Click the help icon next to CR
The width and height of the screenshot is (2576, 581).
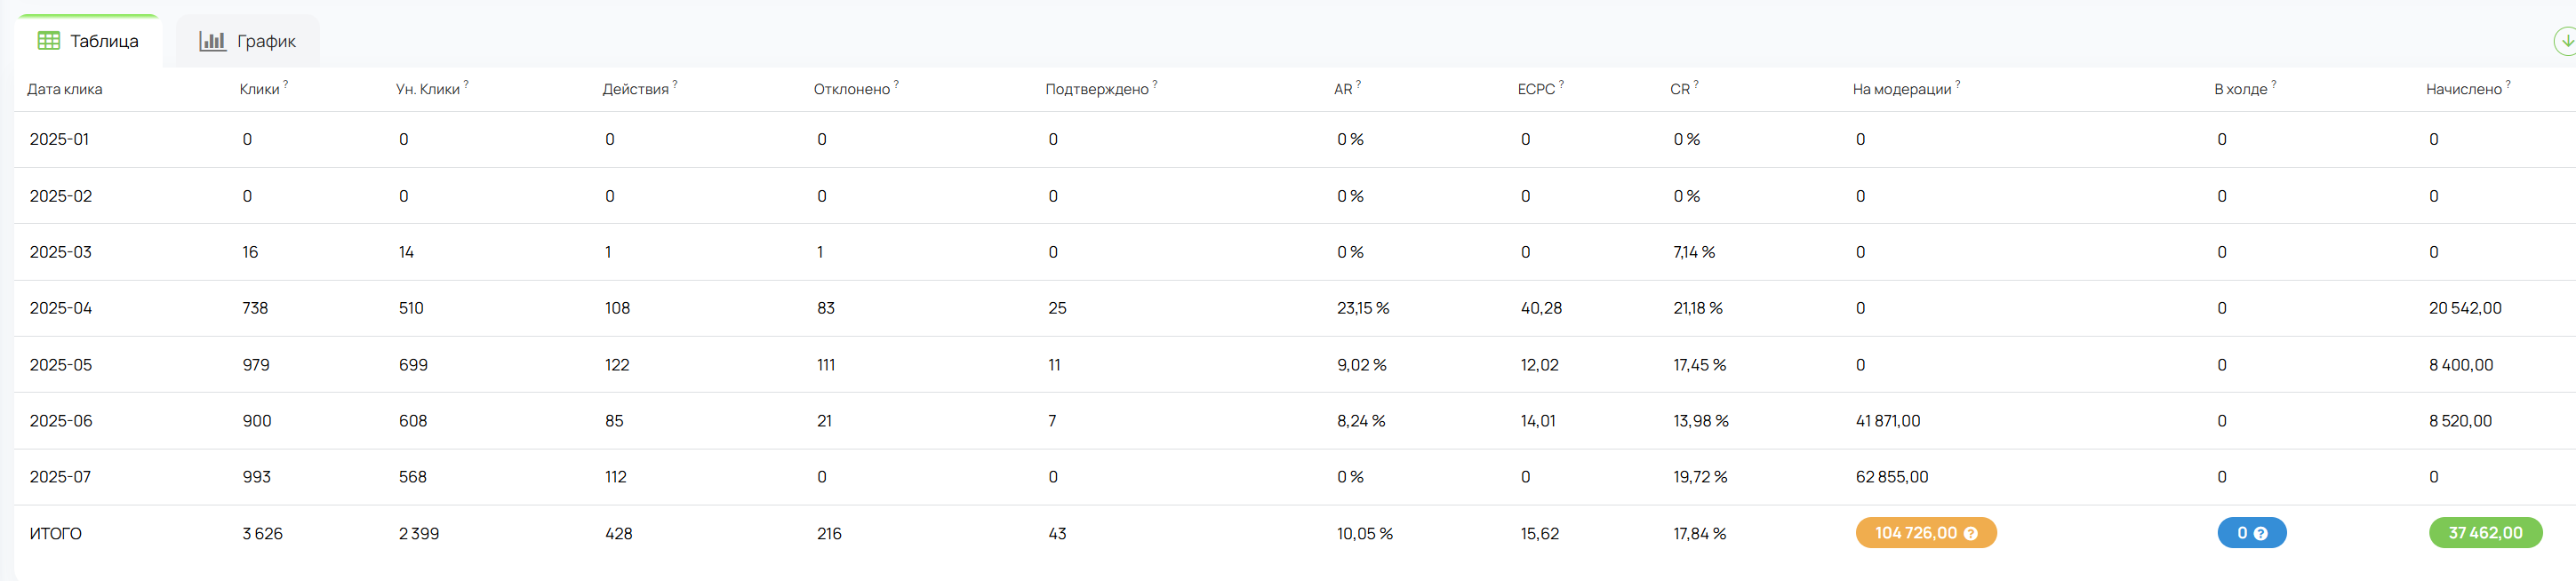[1696, 84]
